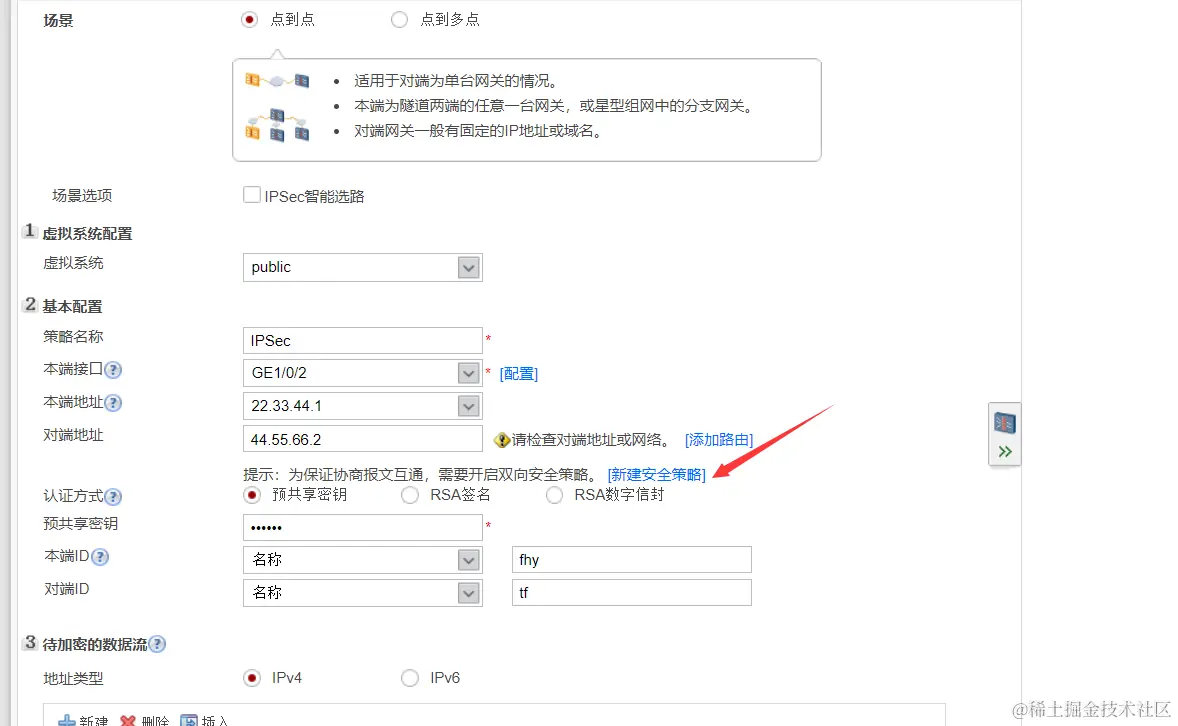Image resolution: width=1178 pixels, height=726 pixels.
Task: Click the 场景选项 label
Action: (x=82, y=195)
